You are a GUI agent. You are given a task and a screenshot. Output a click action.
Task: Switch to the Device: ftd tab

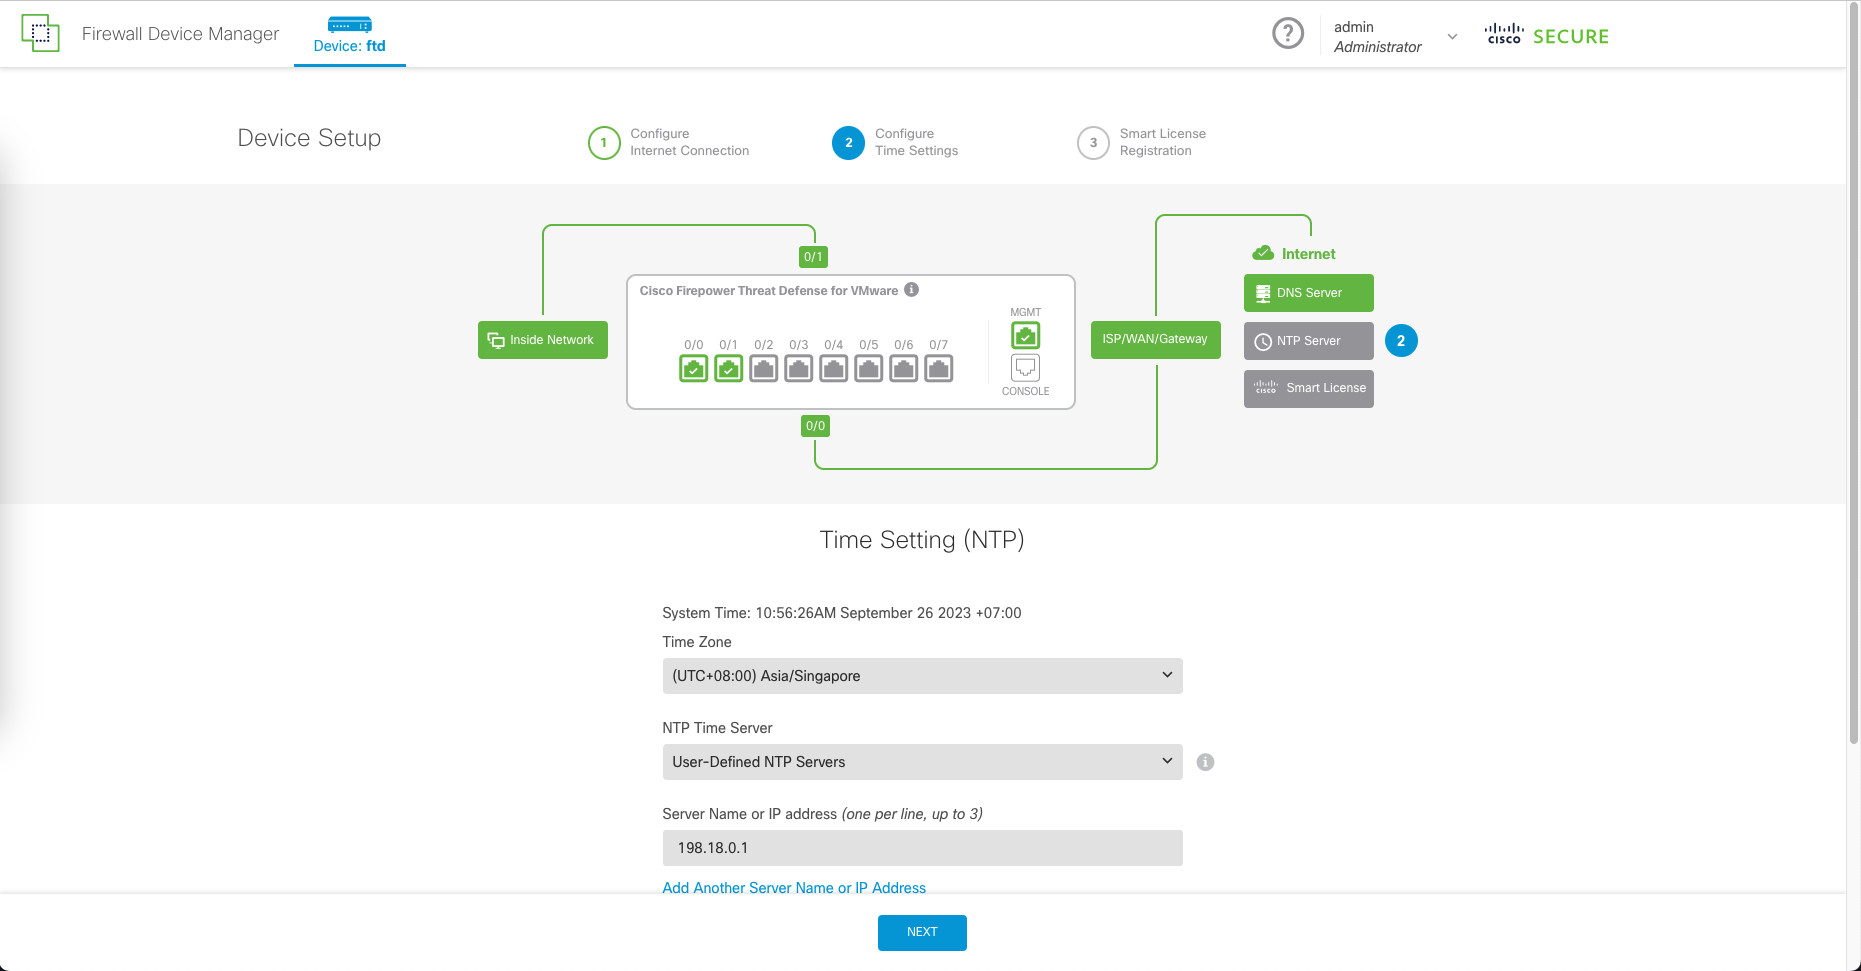349,35
